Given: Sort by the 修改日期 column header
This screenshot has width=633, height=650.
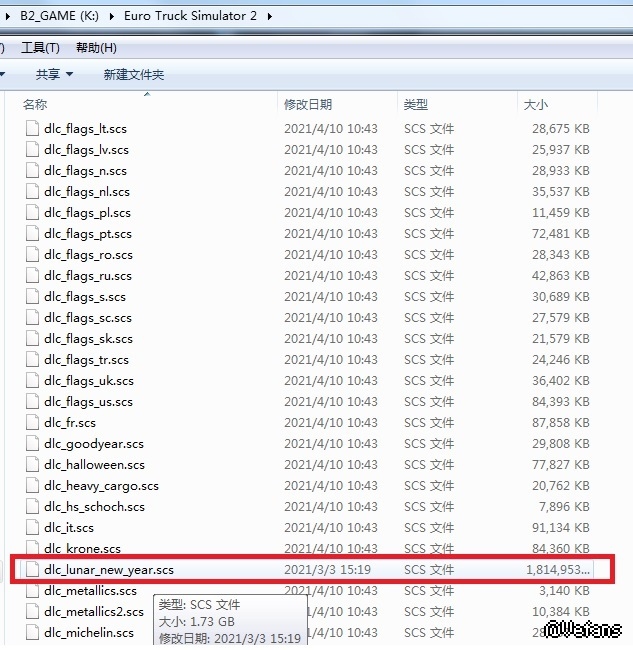Looking at the screenshot, I should coord(308,104).
